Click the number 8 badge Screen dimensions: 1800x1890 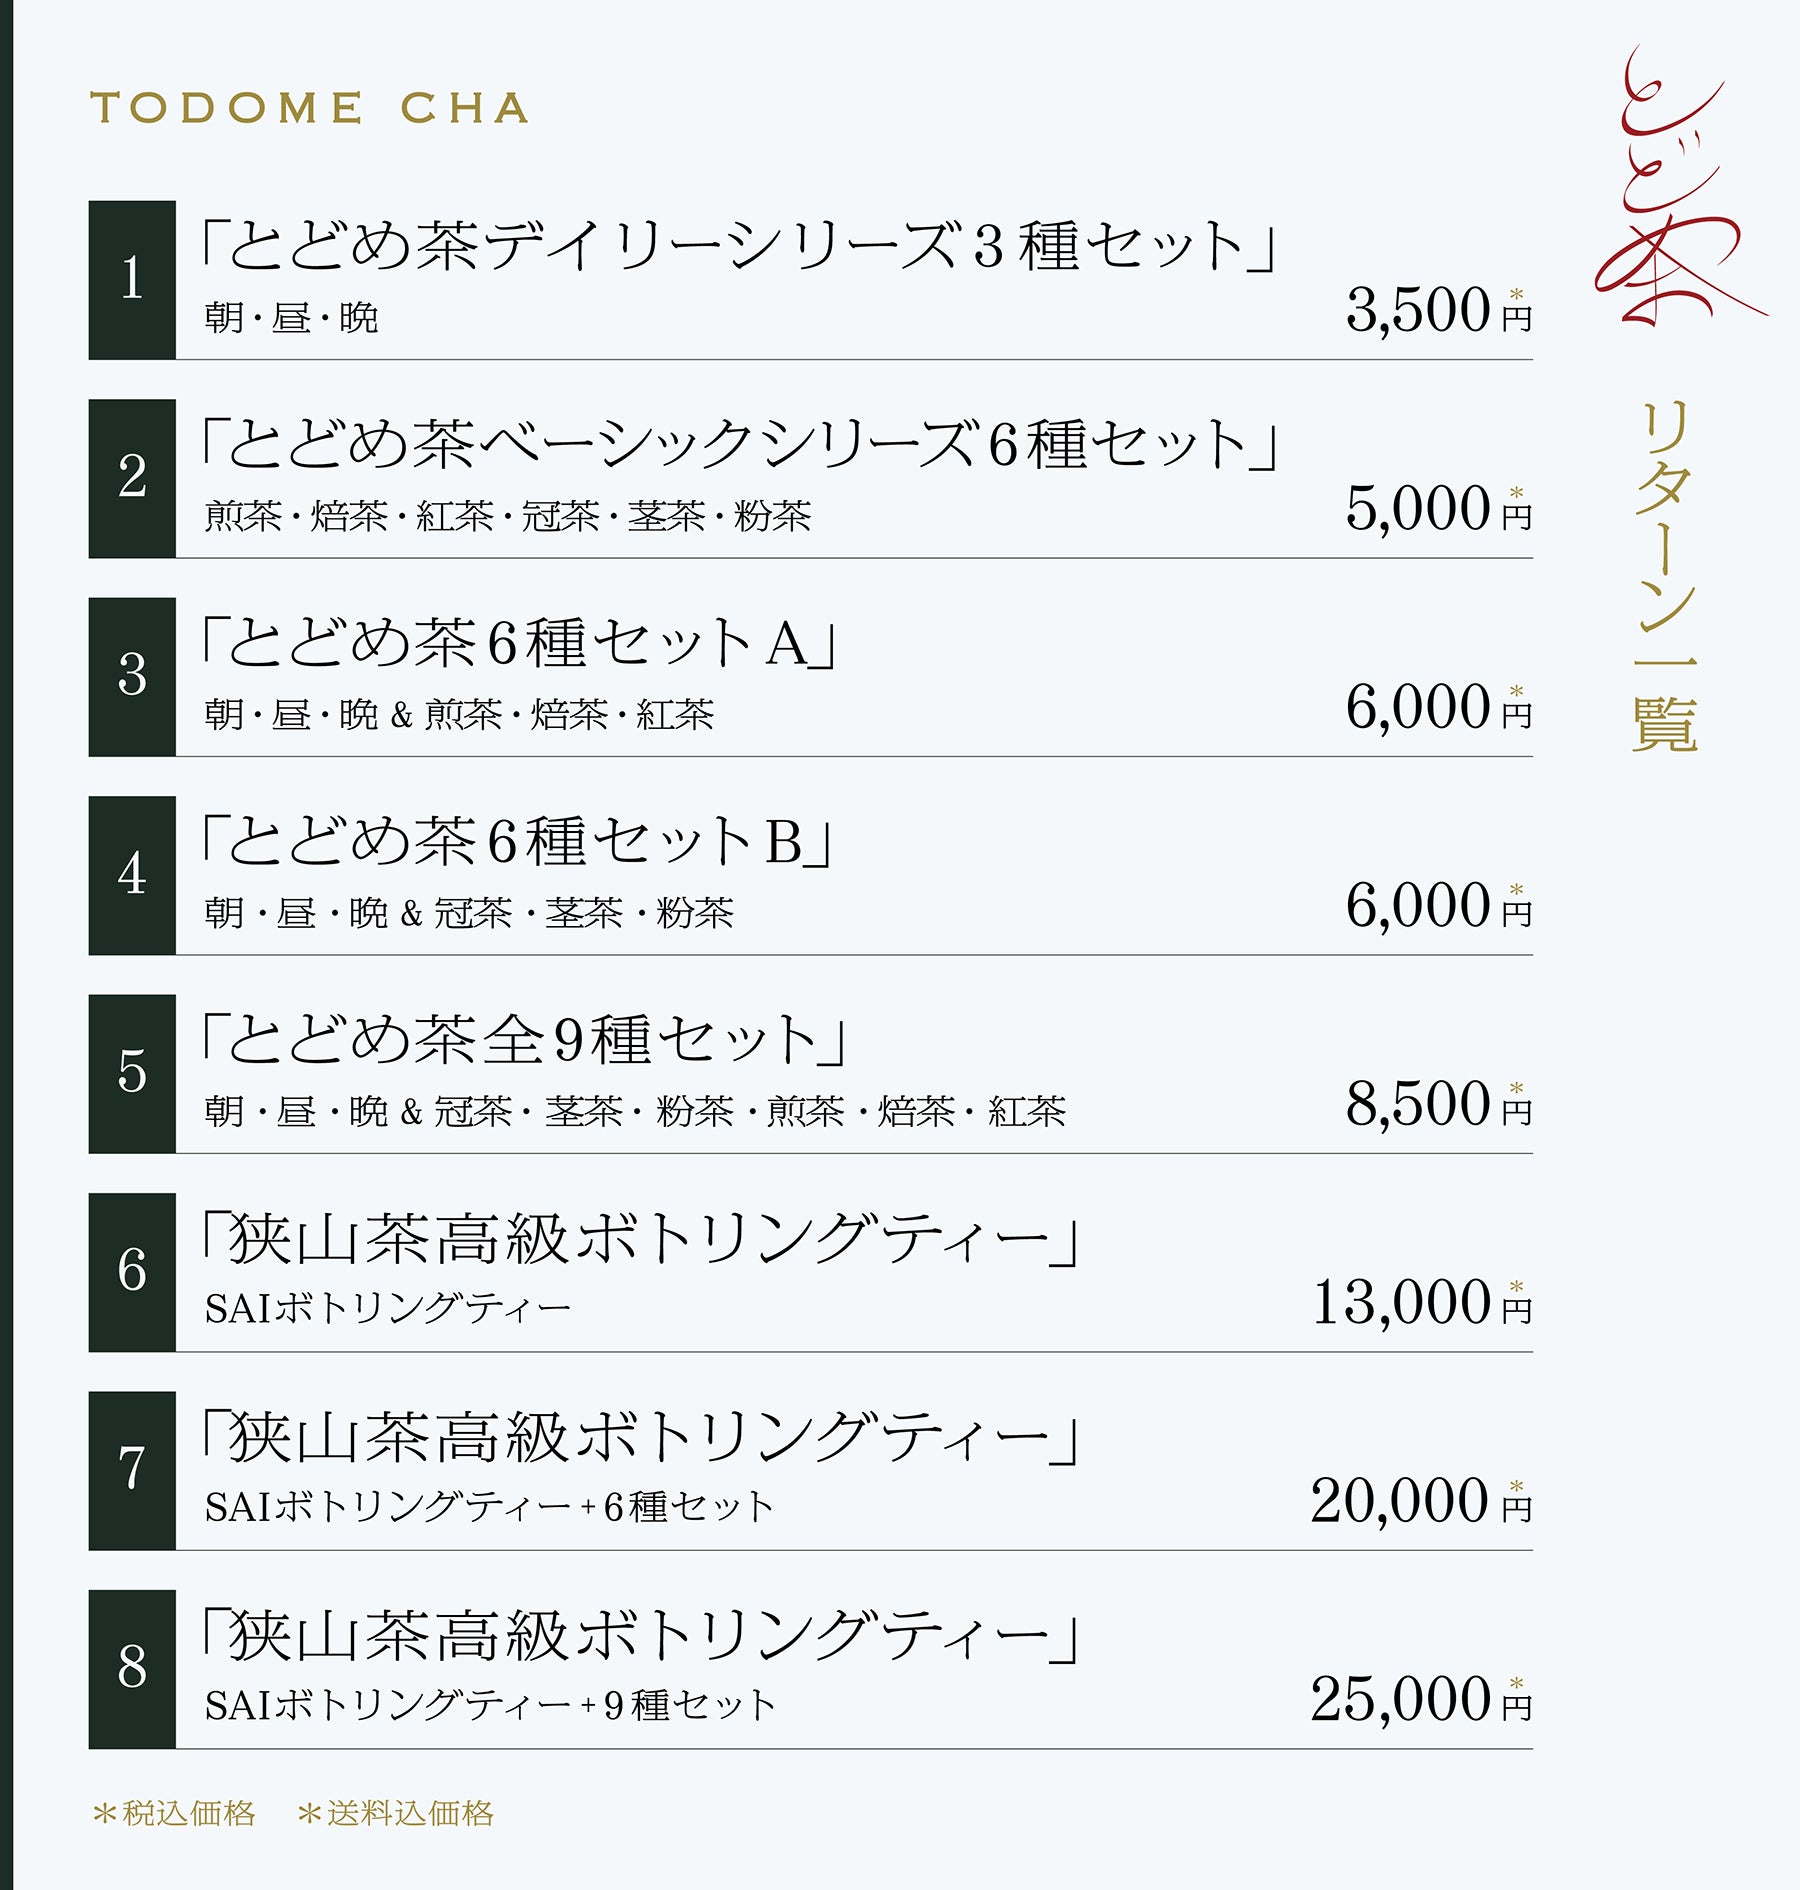tap(132, 1669)
